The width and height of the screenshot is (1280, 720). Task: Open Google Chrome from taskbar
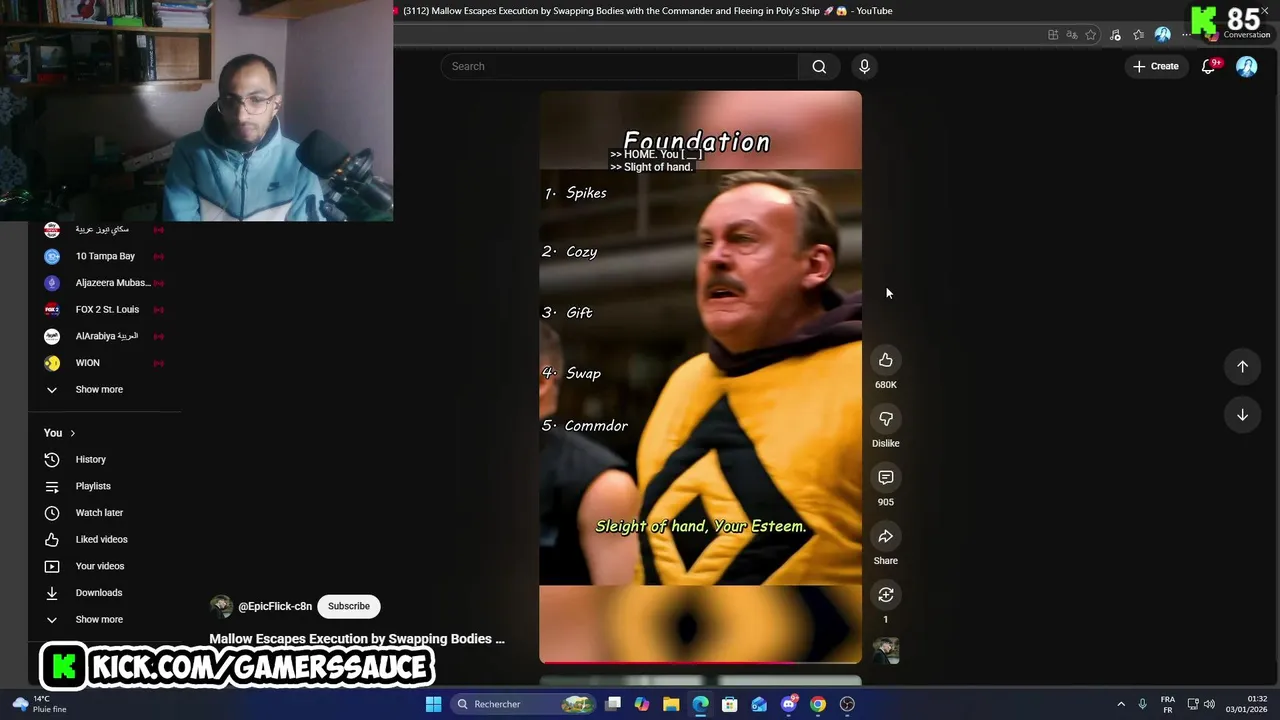point(818,704)
